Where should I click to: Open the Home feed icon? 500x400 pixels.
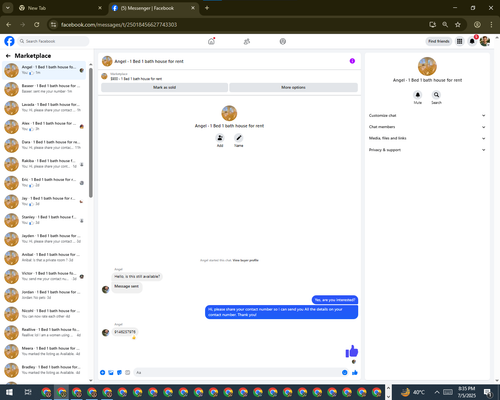(x=211, y=41)
